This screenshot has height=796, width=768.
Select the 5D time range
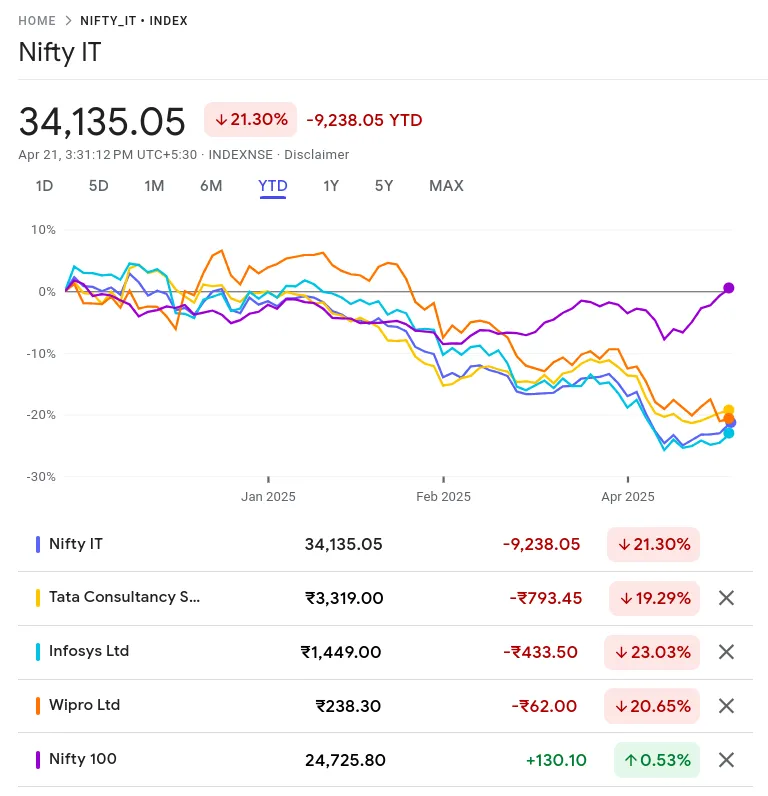(98, 186)
